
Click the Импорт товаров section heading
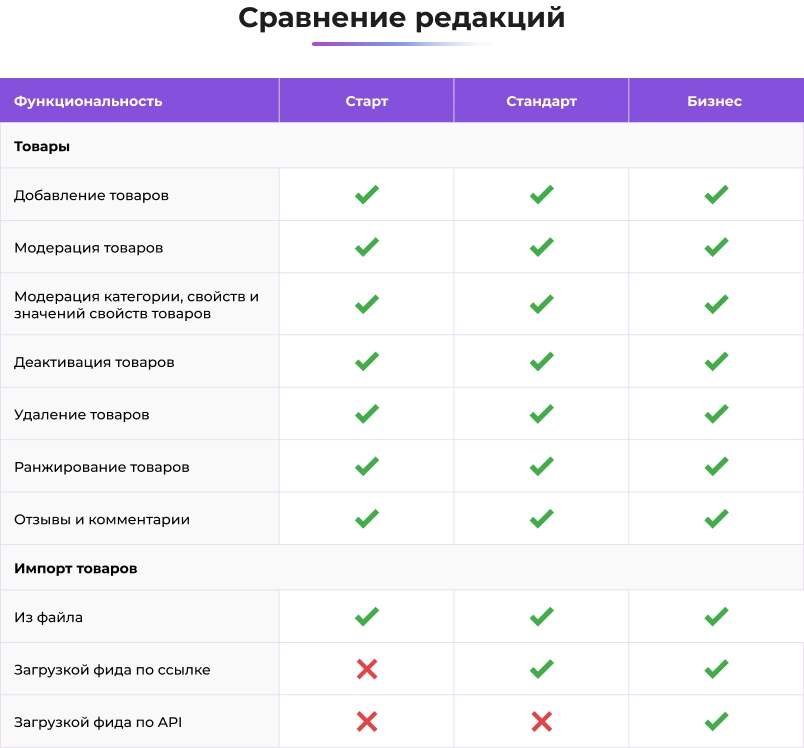76,569
